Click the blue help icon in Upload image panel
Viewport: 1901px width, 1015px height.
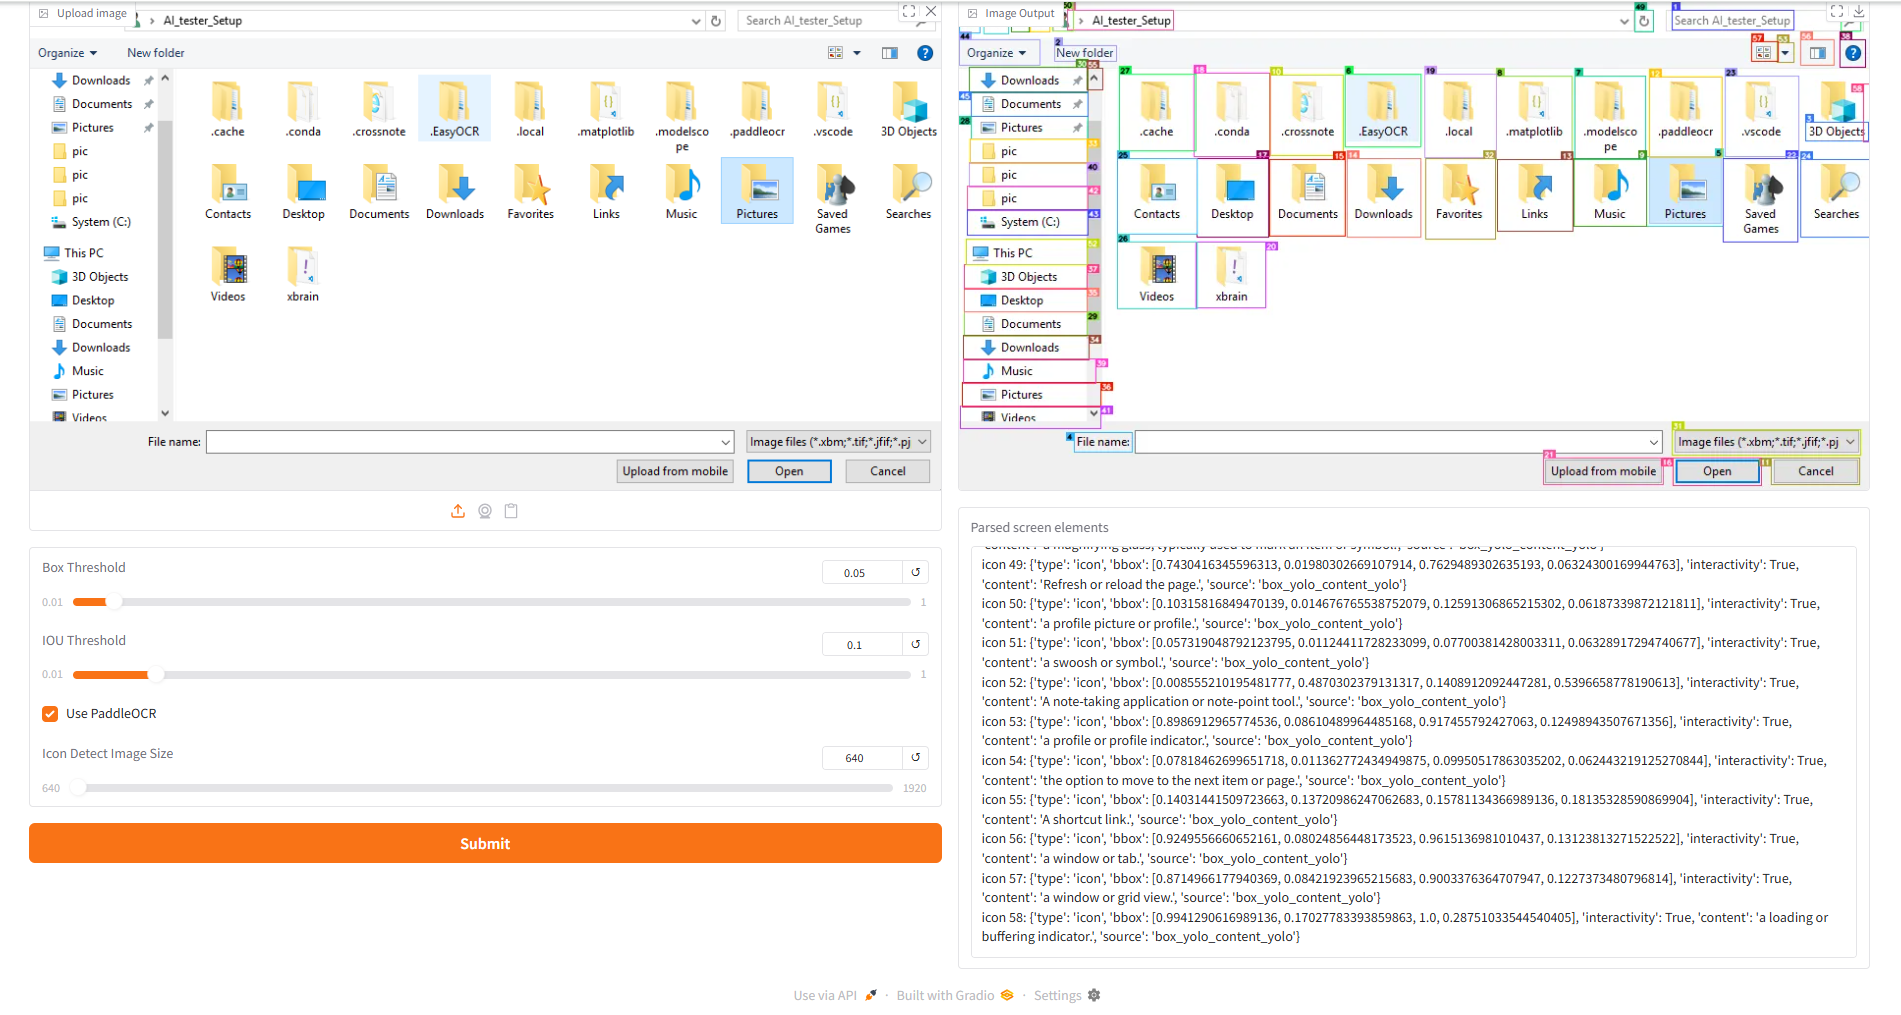tap(925, 53)
